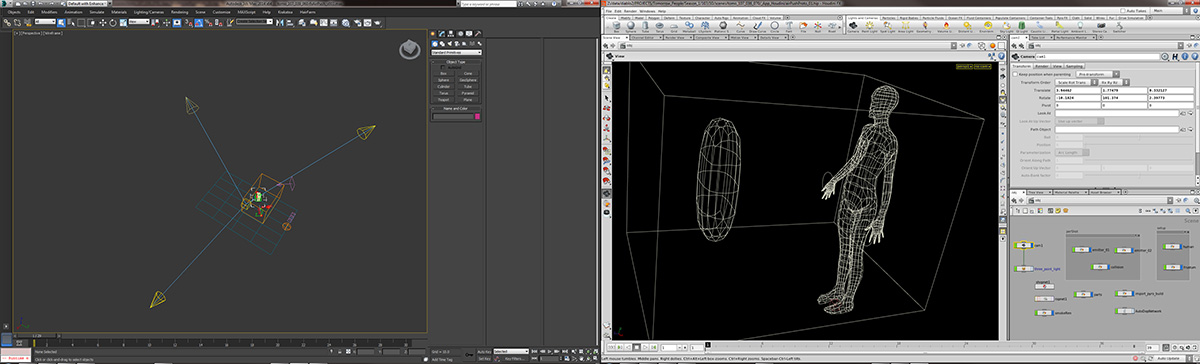Image resolution: width=1200 pixels, height=364 pixels.
Task: Create a Plane primitive in 3ds Max
Action: (467, 100)
